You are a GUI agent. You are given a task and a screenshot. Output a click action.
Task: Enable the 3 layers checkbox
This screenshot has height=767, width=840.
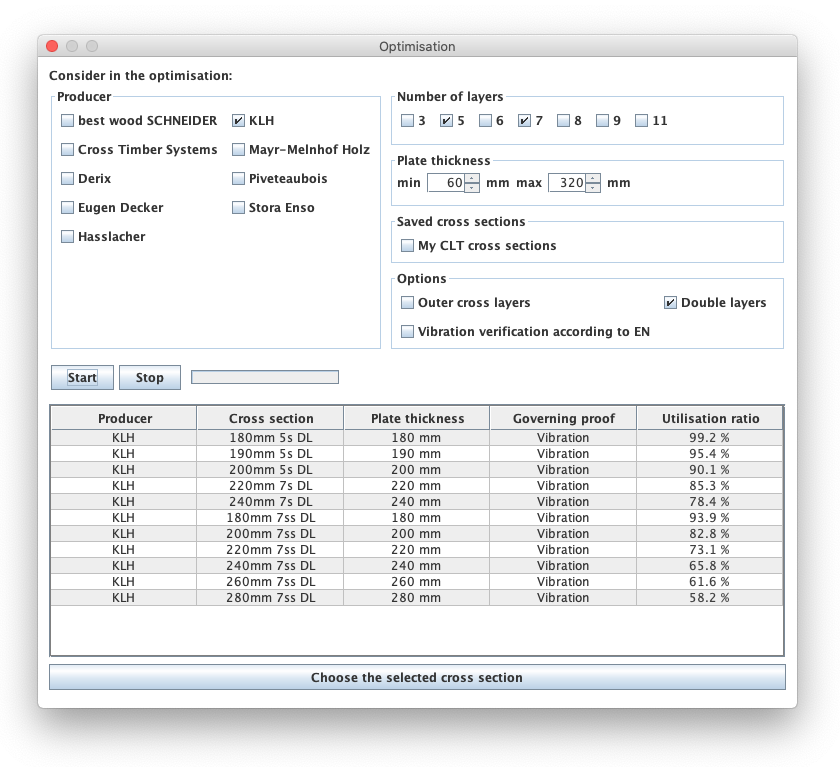click(408, 121)
